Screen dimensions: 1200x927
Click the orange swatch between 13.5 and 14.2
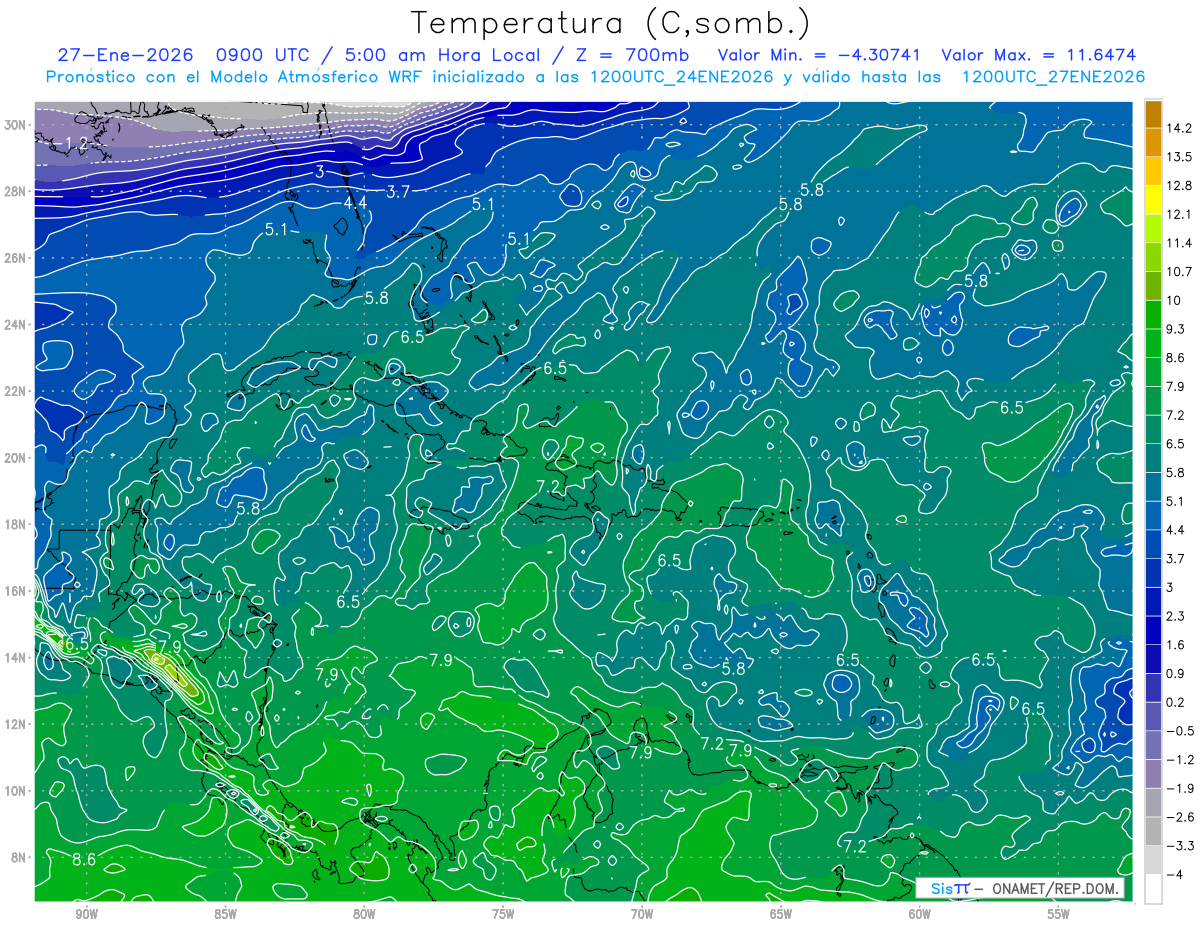click(1153, 142)
